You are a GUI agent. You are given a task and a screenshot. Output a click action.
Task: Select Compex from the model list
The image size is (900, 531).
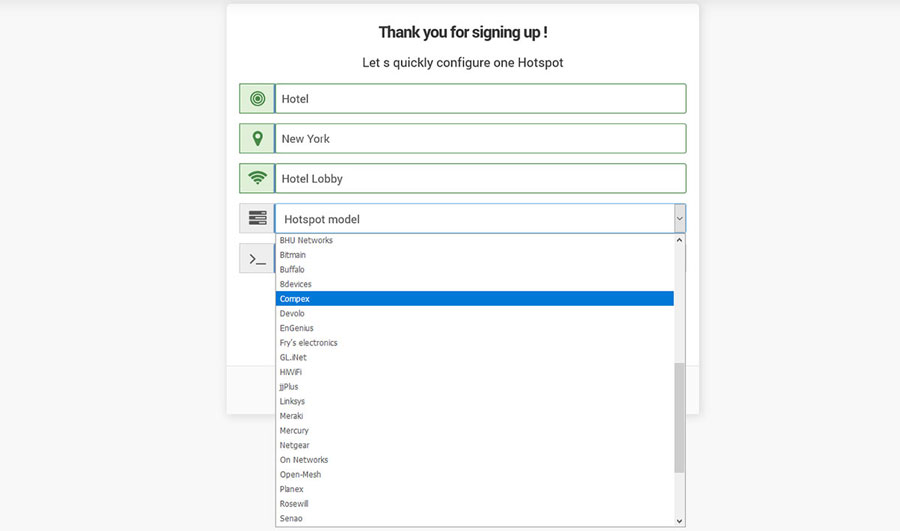coord(475,299)
